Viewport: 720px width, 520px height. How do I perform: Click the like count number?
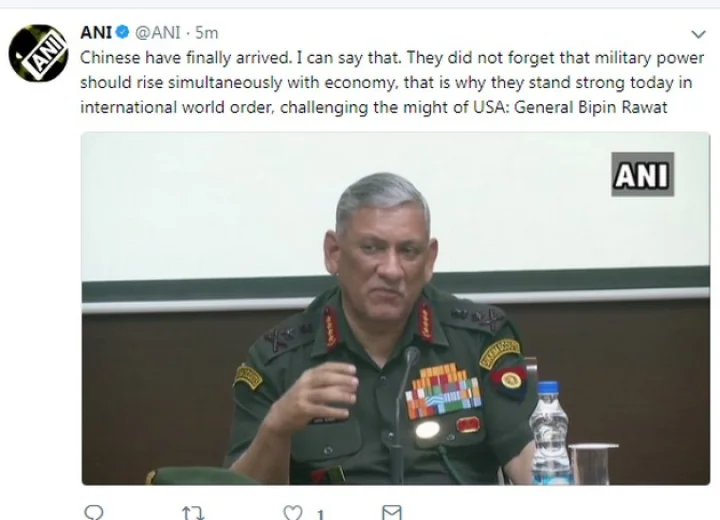coord(320,512)
